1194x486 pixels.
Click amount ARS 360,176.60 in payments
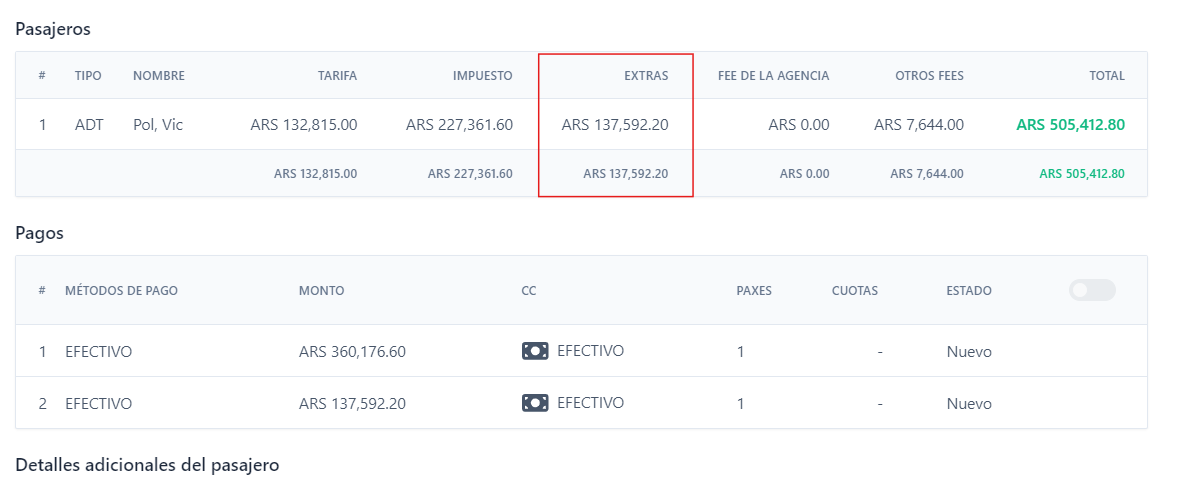pos(352,352)
